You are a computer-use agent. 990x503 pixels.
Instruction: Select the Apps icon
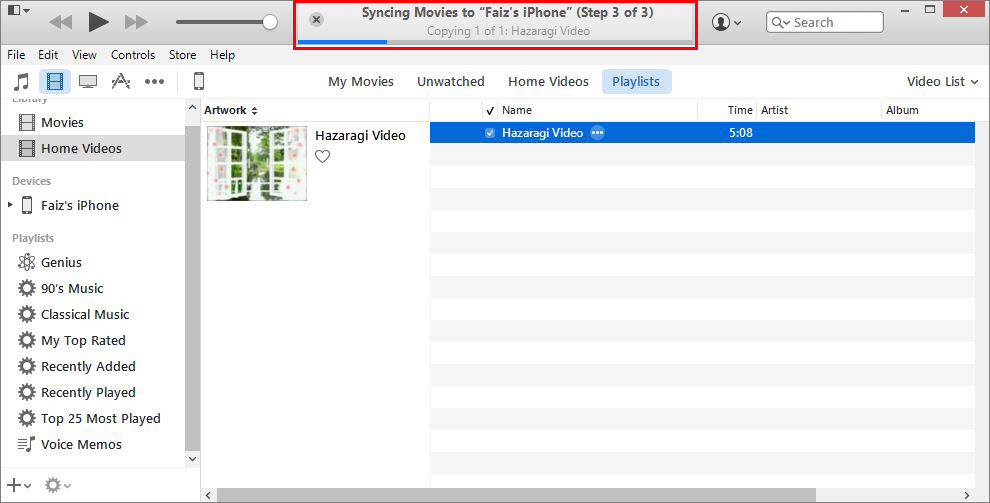click(x=121, y=81)
